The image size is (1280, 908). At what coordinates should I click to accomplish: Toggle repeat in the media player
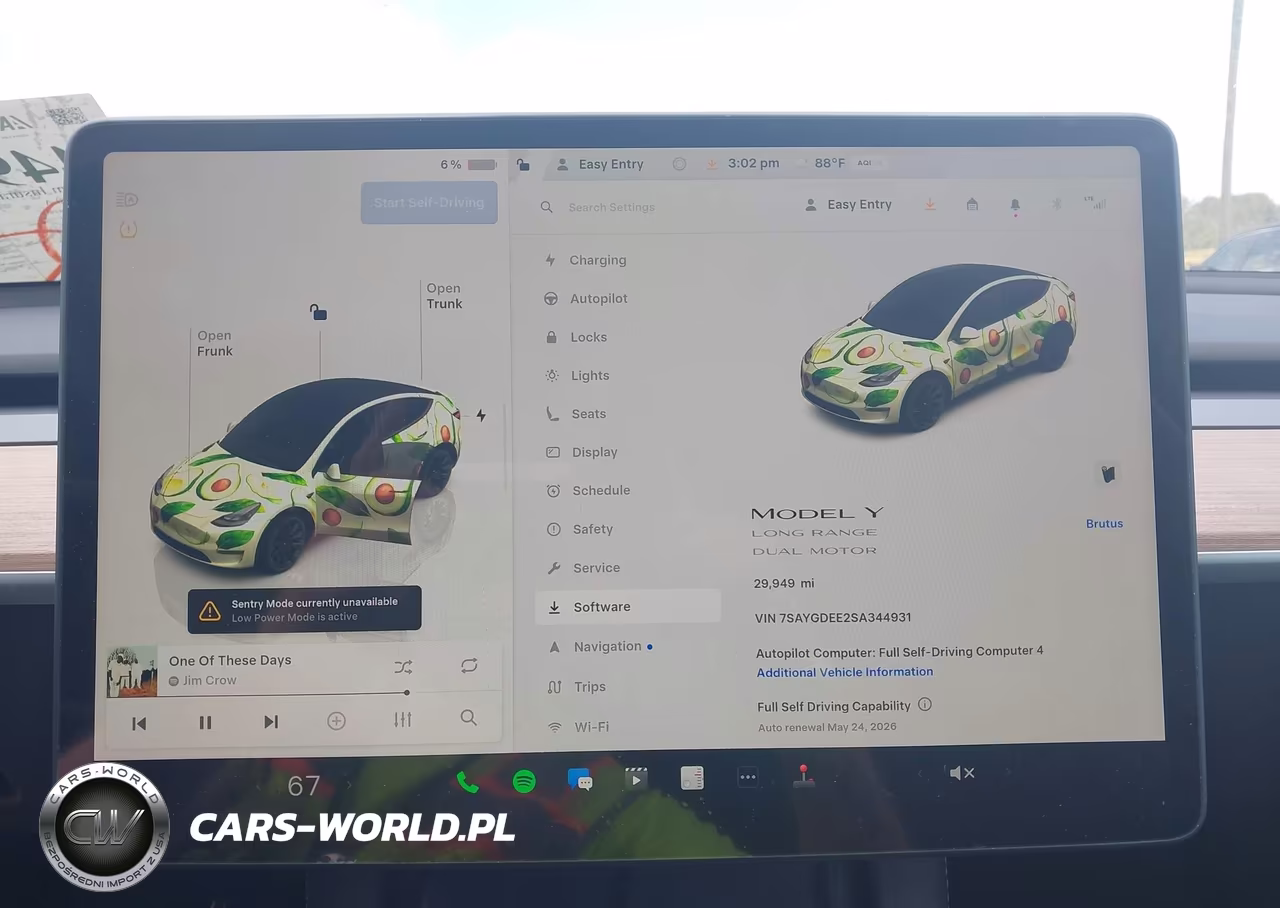pyautogui.click(x=469, y=666)
